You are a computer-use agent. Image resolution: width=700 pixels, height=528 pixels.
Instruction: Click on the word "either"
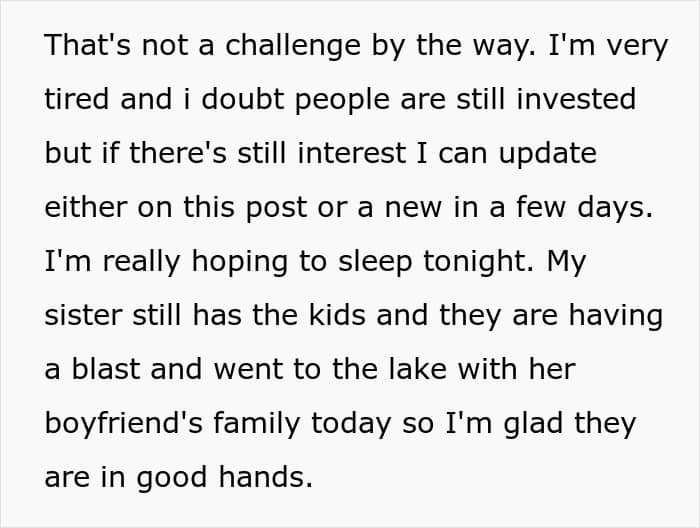pyautogui.click(x=86, y=207)
